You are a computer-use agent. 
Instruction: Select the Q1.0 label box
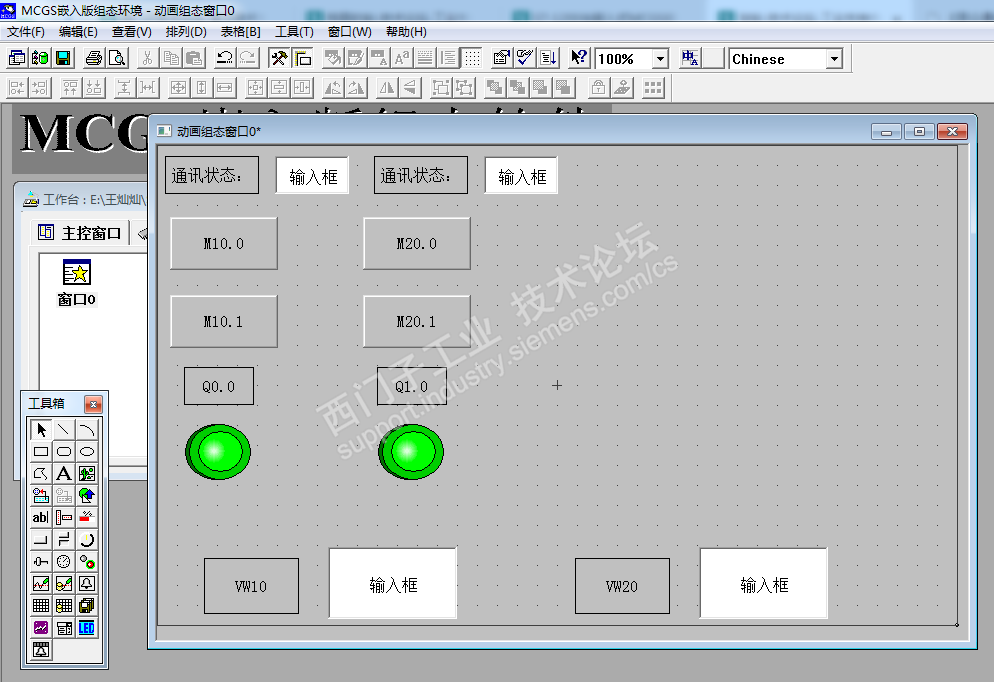click(x=411, y=386)
